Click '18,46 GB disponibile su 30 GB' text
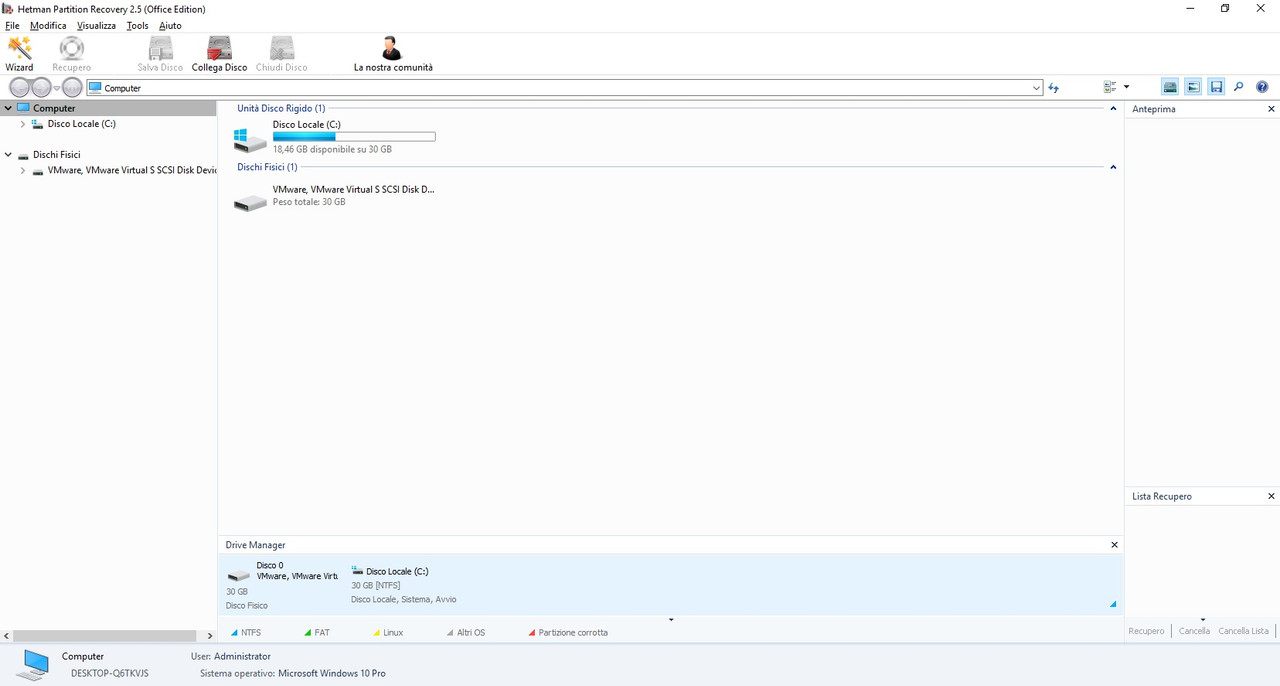The height and width of the screenshot is (686, 1280). click(332, 149)
